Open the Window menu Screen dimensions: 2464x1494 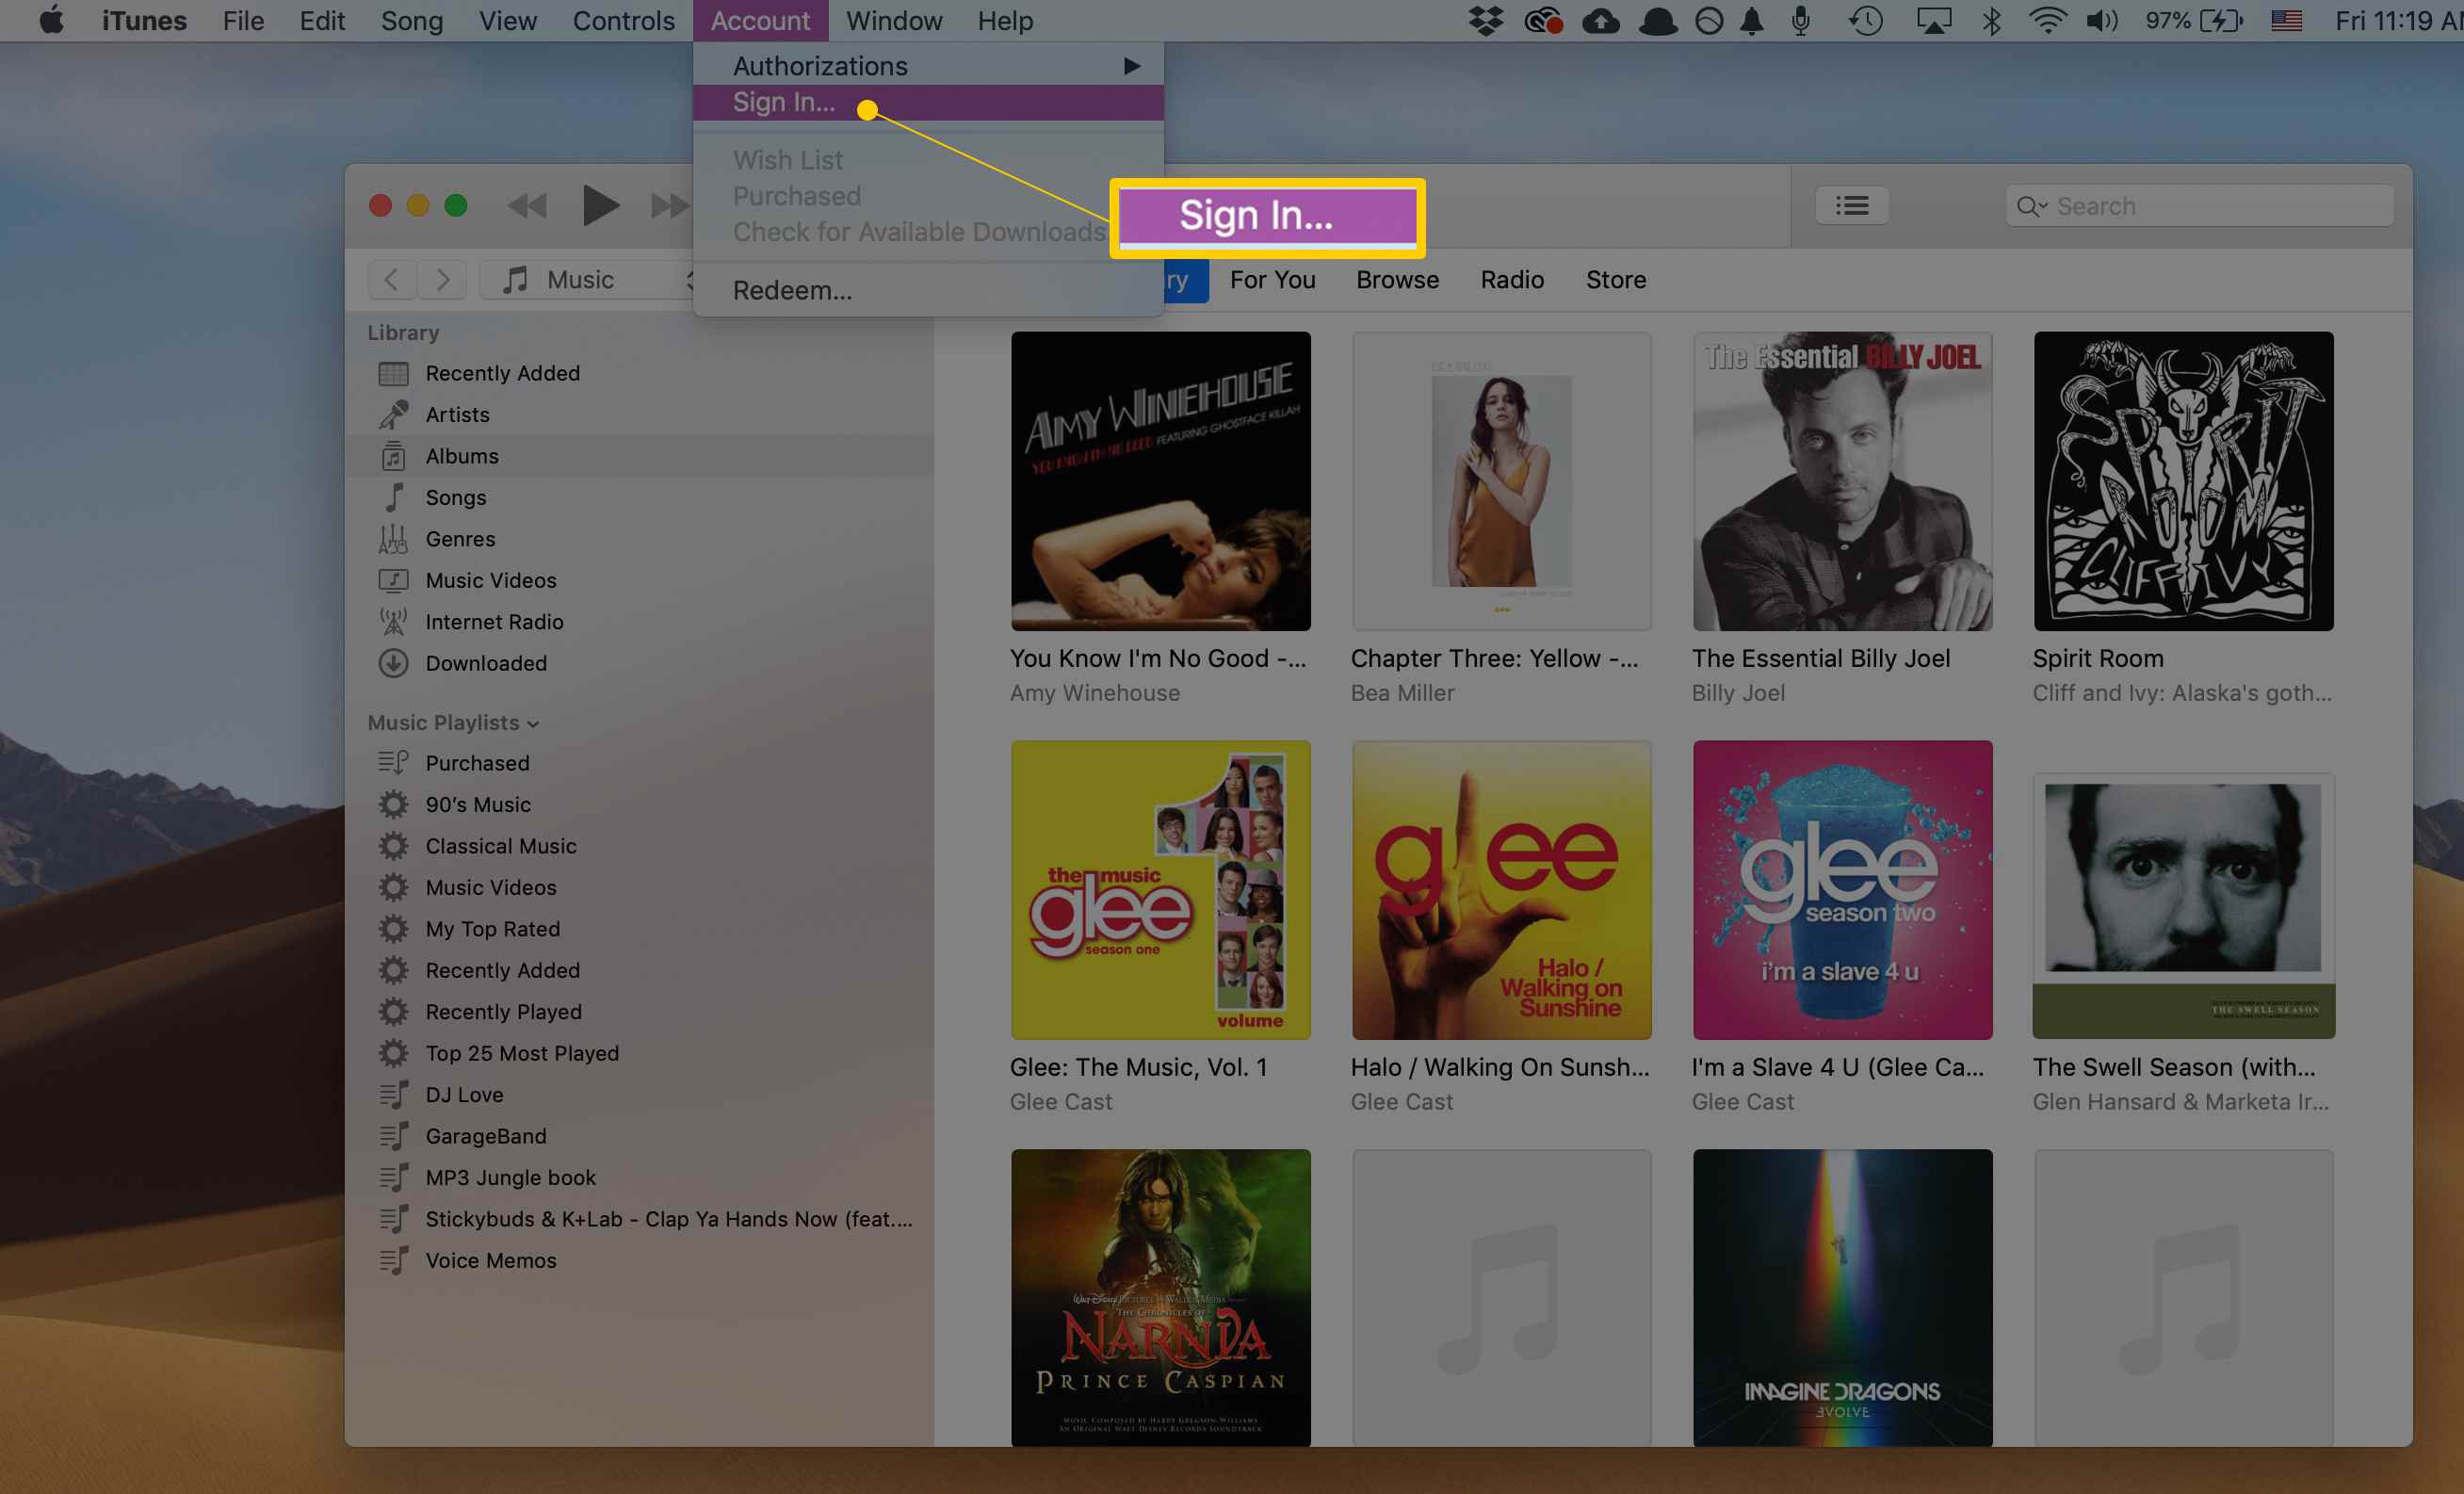[x=894, y=20]
